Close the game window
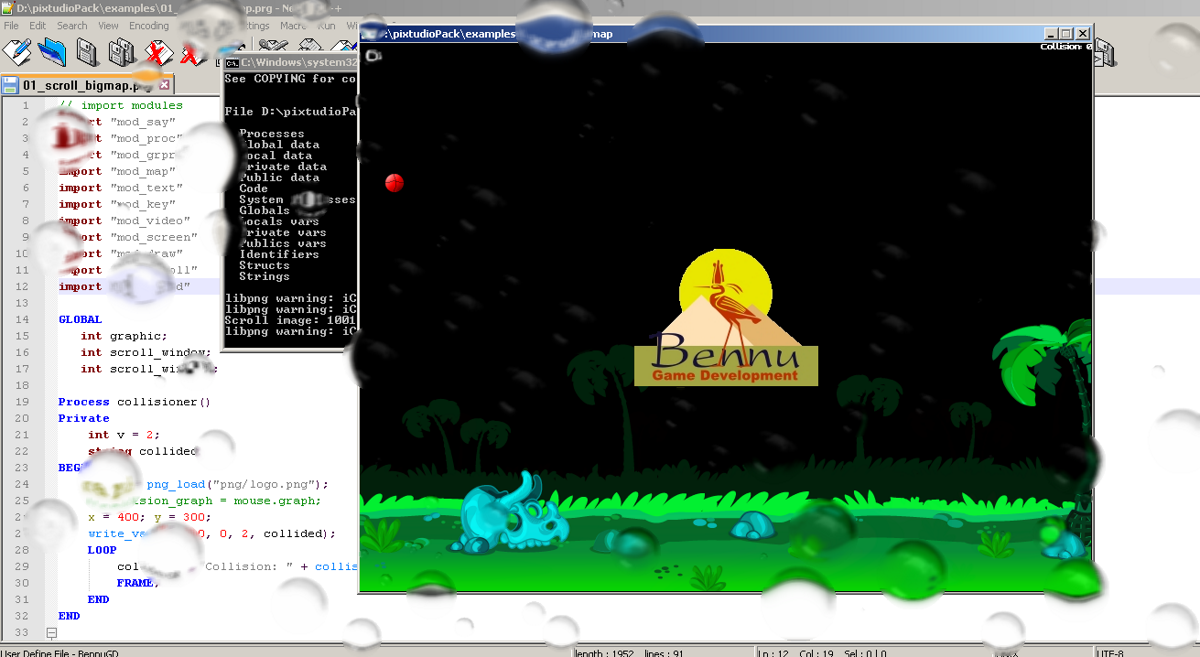Screen dimensions: 1200x657 (x=1082, y=34)
